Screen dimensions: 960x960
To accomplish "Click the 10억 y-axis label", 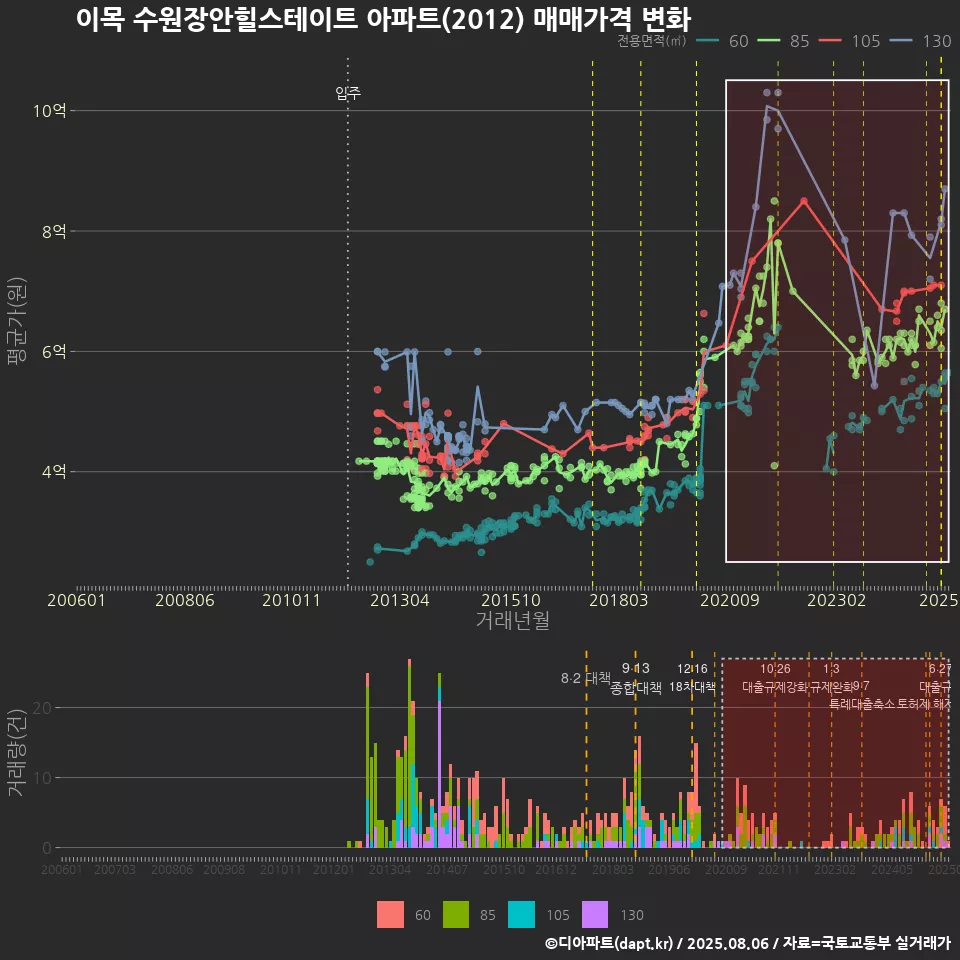I will [x=50, y=111].
